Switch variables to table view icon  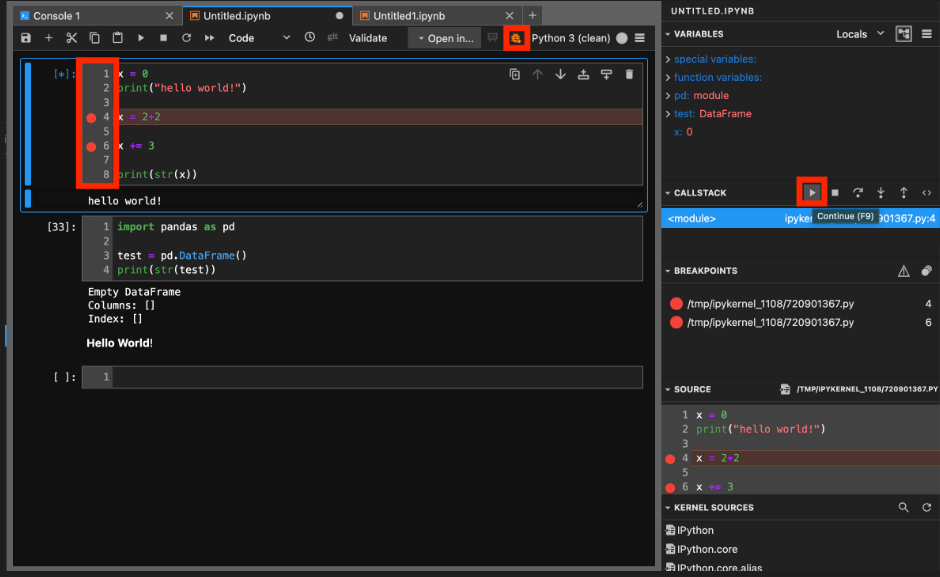pos(927,34)
